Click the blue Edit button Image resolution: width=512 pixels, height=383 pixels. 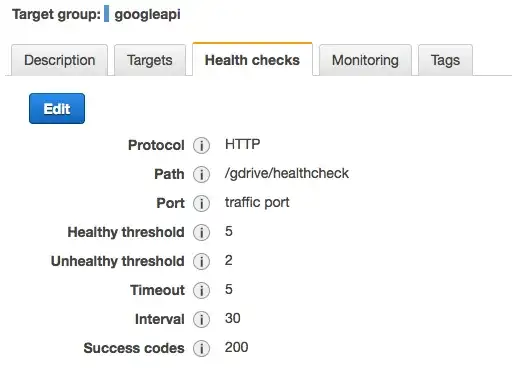tap(57, 109)
